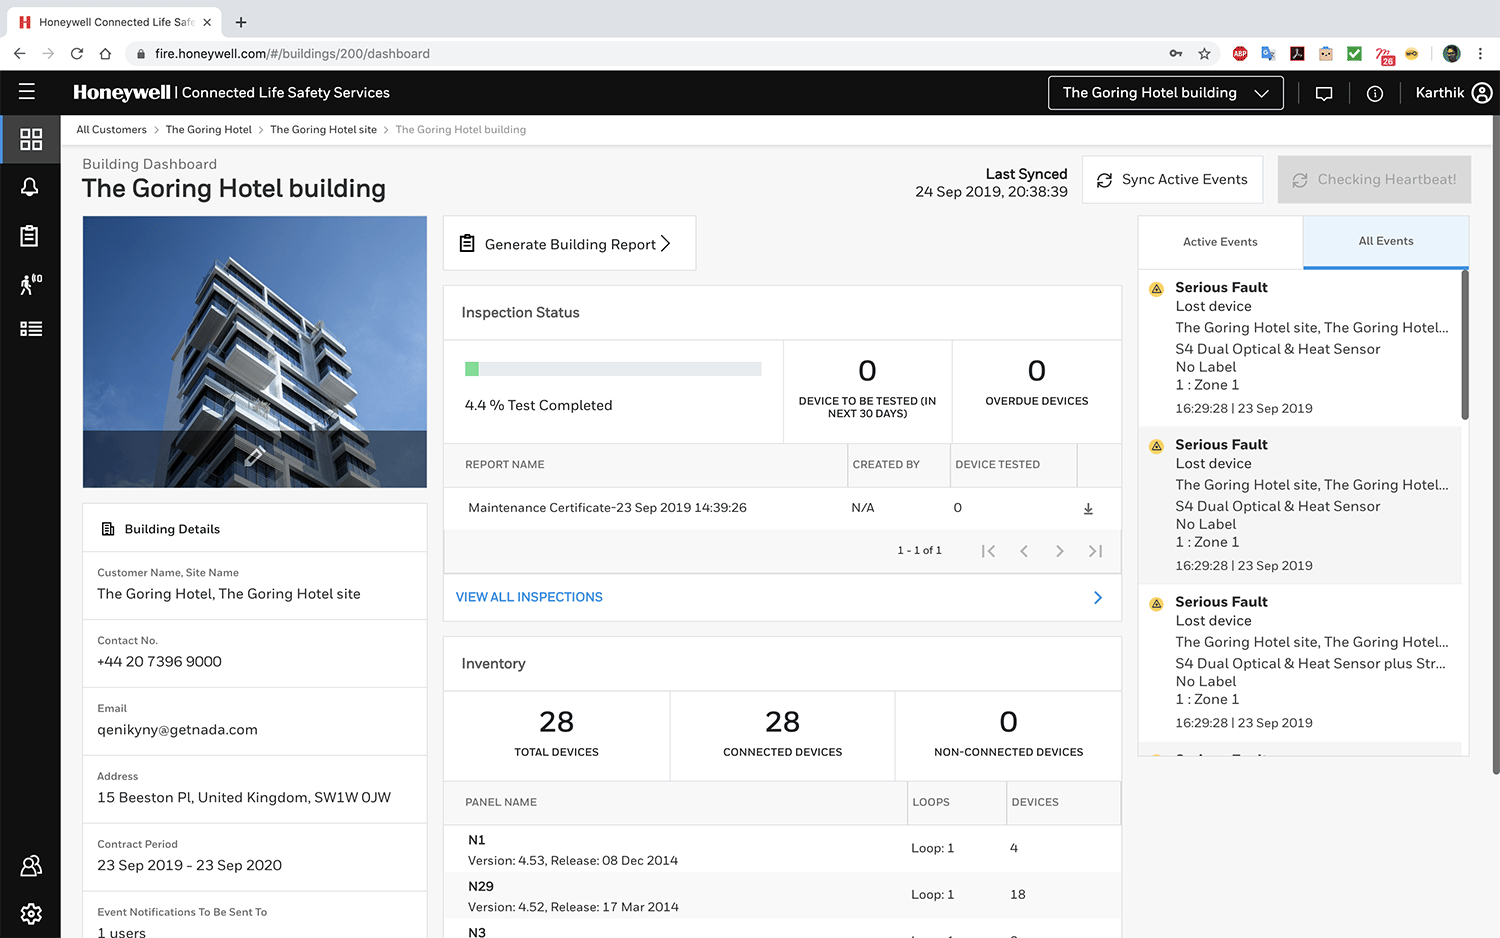This screenshot has width=1500, height=938.
Task: Click the 28 Total Devices count
Action: [556, 722]
